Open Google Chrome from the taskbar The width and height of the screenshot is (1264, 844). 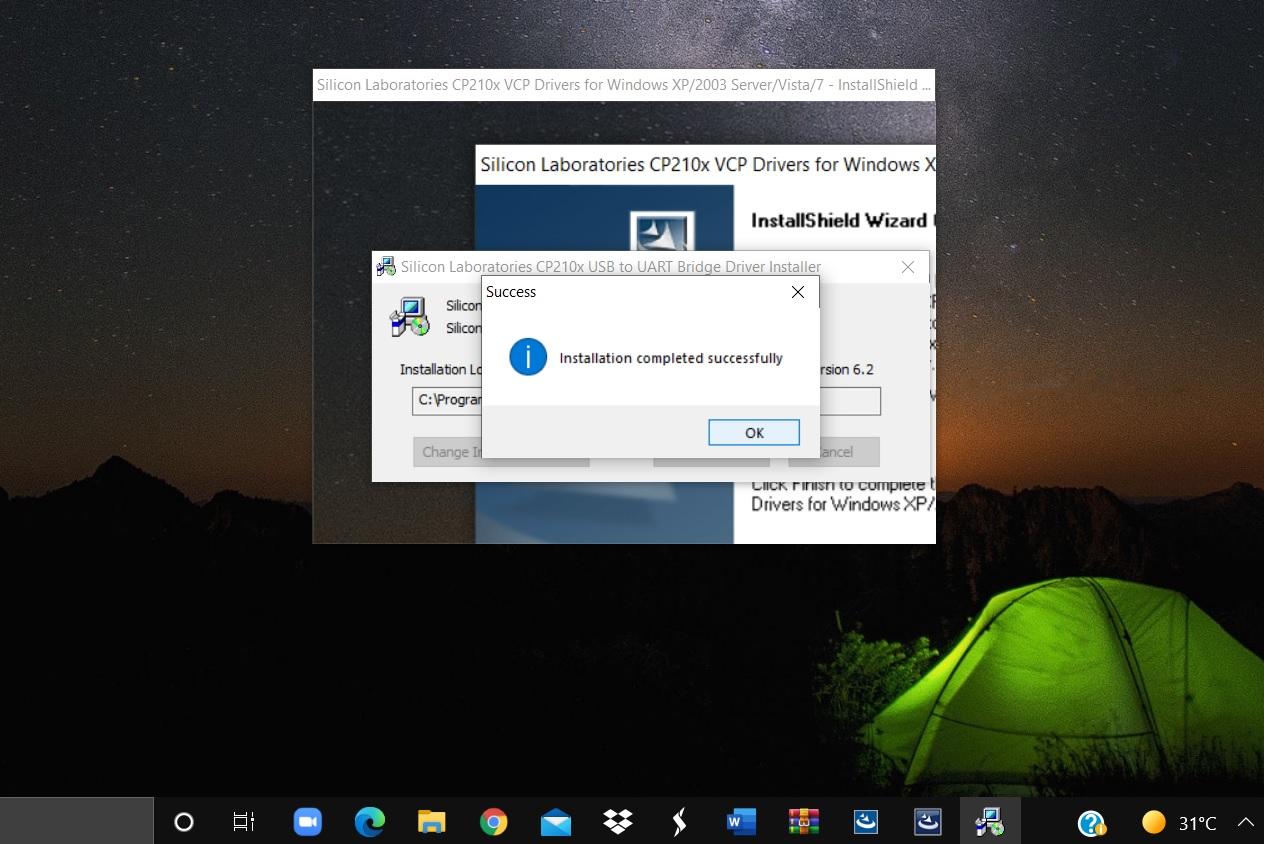point(494,822)
